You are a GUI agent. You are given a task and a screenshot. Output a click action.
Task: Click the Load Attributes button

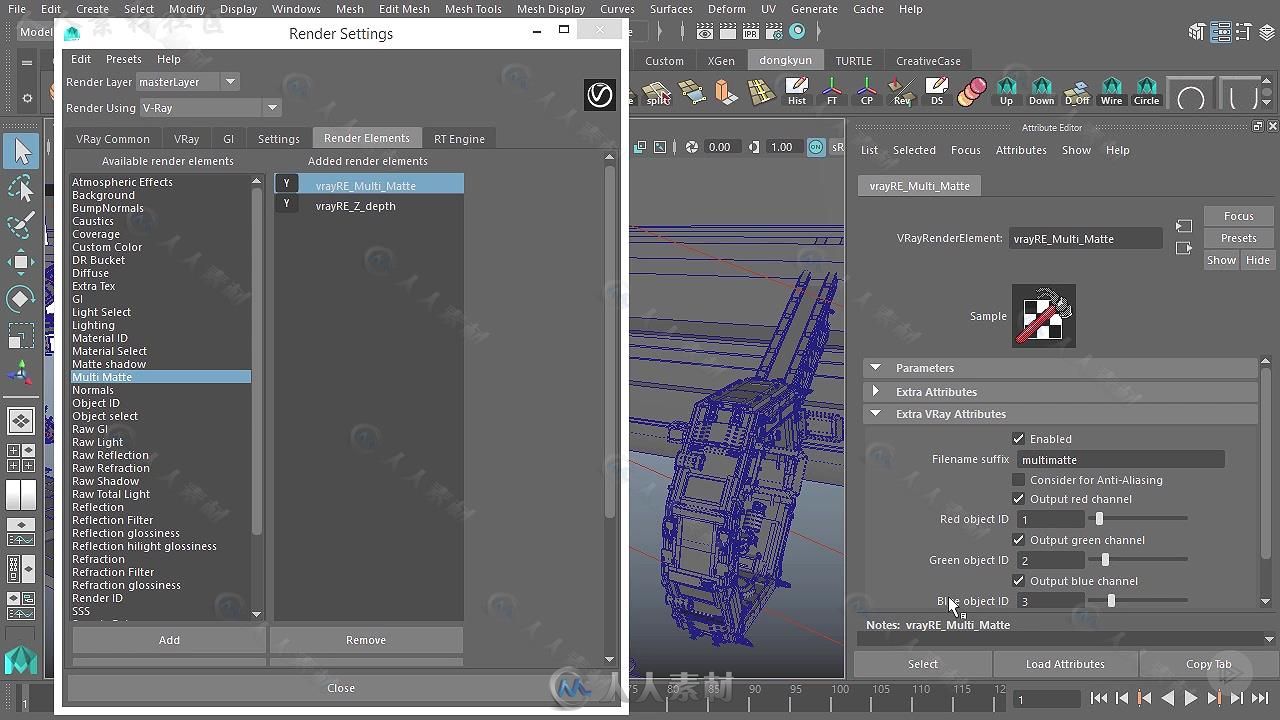coord(1065,664)
